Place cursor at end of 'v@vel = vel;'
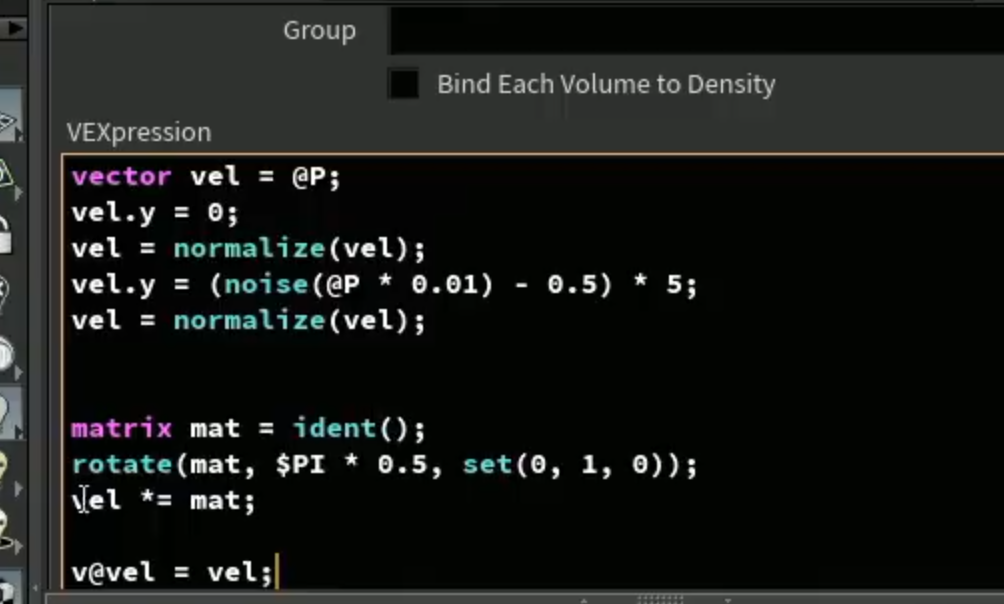The width and height of the screenshot is (1004, 604). pyautogui.click(x=275, y=572)
